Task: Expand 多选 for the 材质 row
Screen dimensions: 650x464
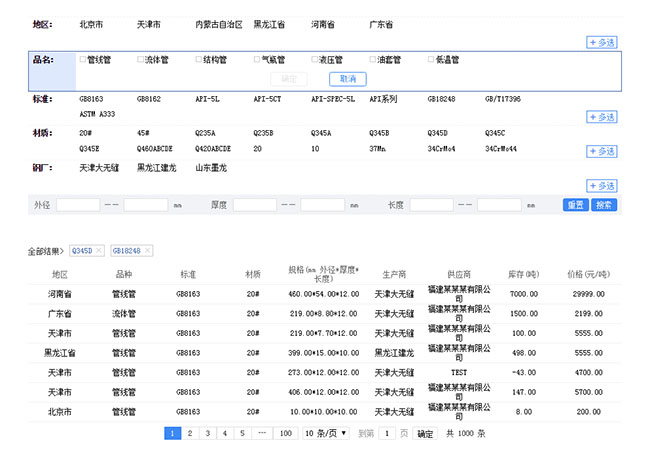Action: tap(601, 151)
